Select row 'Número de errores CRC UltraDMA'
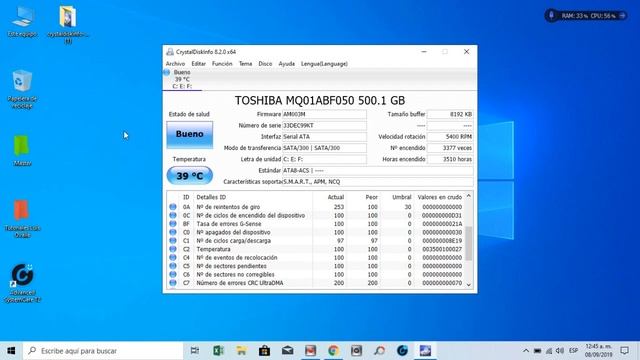Image resolution: width=640 pixels, height=360 pixels. (x=316, y=283)
